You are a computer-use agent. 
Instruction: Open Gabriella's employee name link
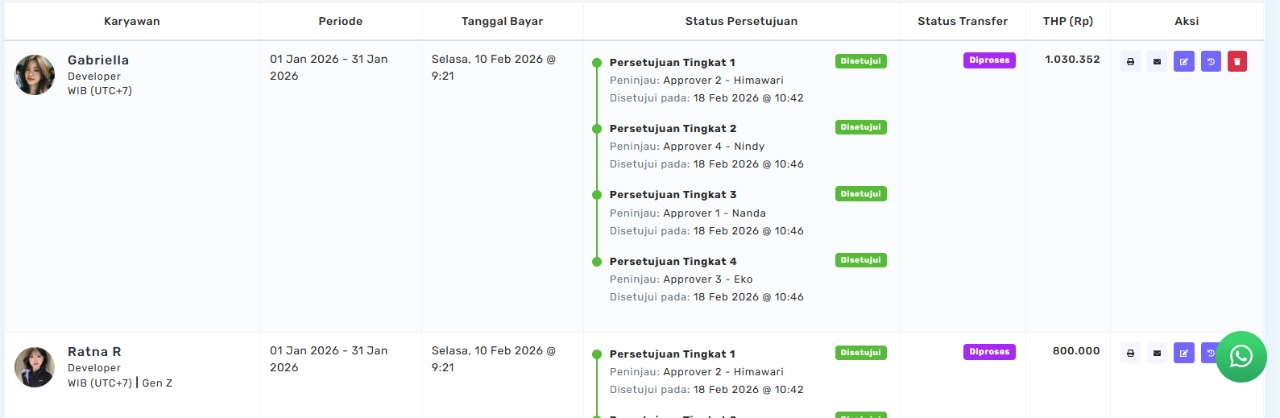point(98,60)
